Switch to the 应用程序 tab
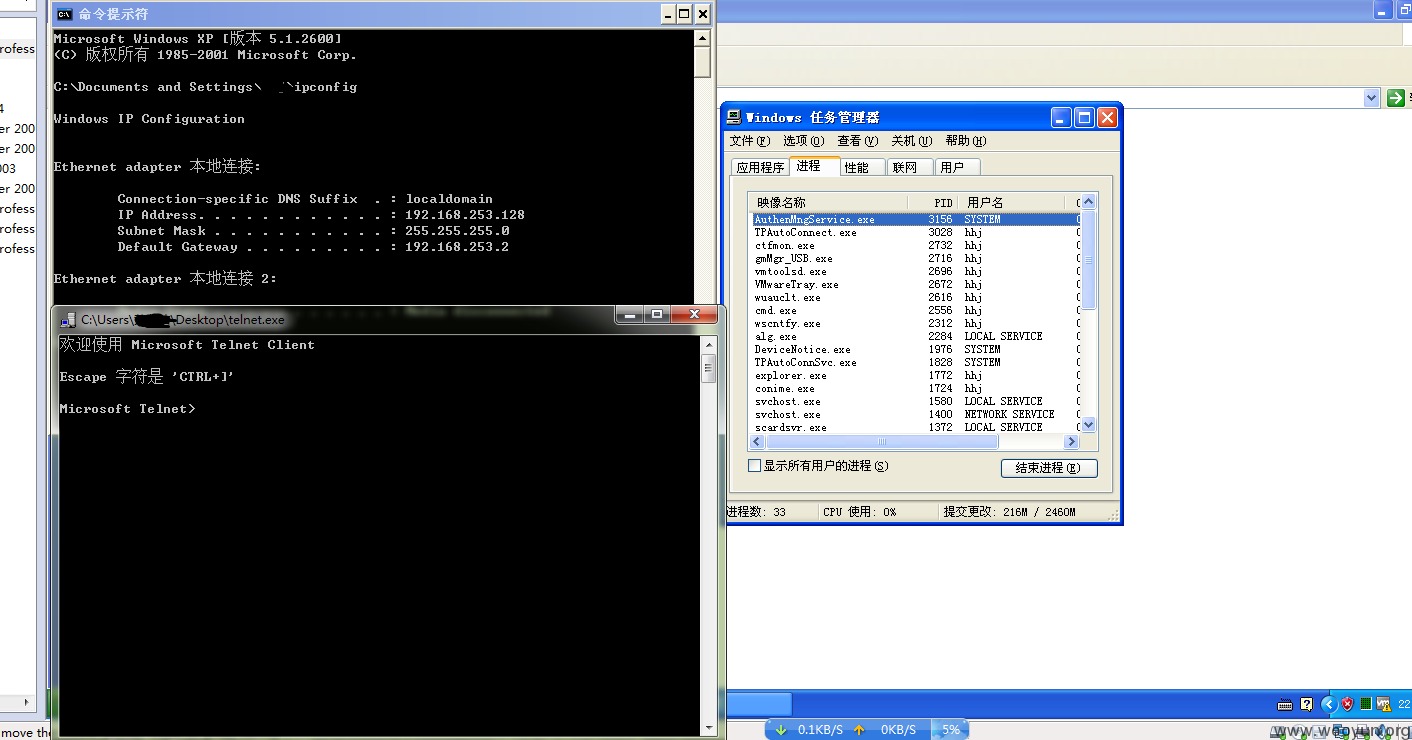 click(x=760, y=168)
